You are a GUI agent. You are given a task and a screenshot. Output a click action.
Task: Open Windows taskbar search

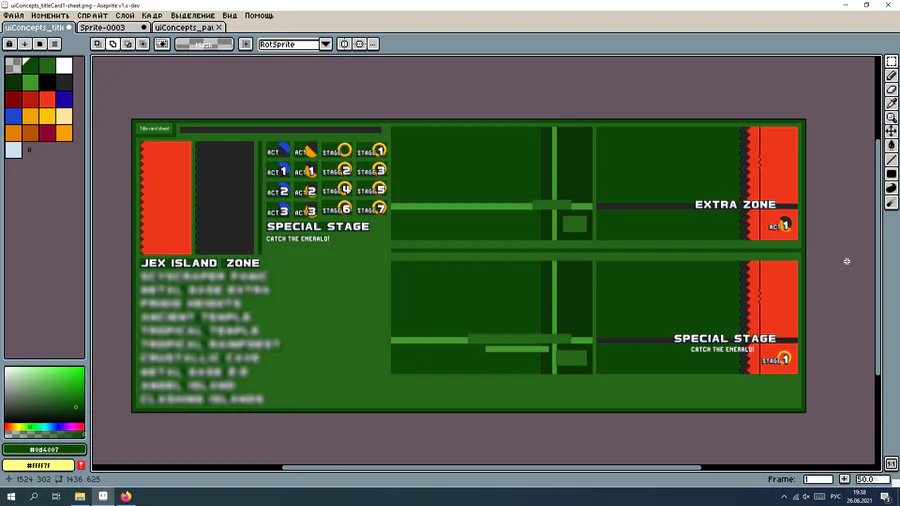point(34,497)
